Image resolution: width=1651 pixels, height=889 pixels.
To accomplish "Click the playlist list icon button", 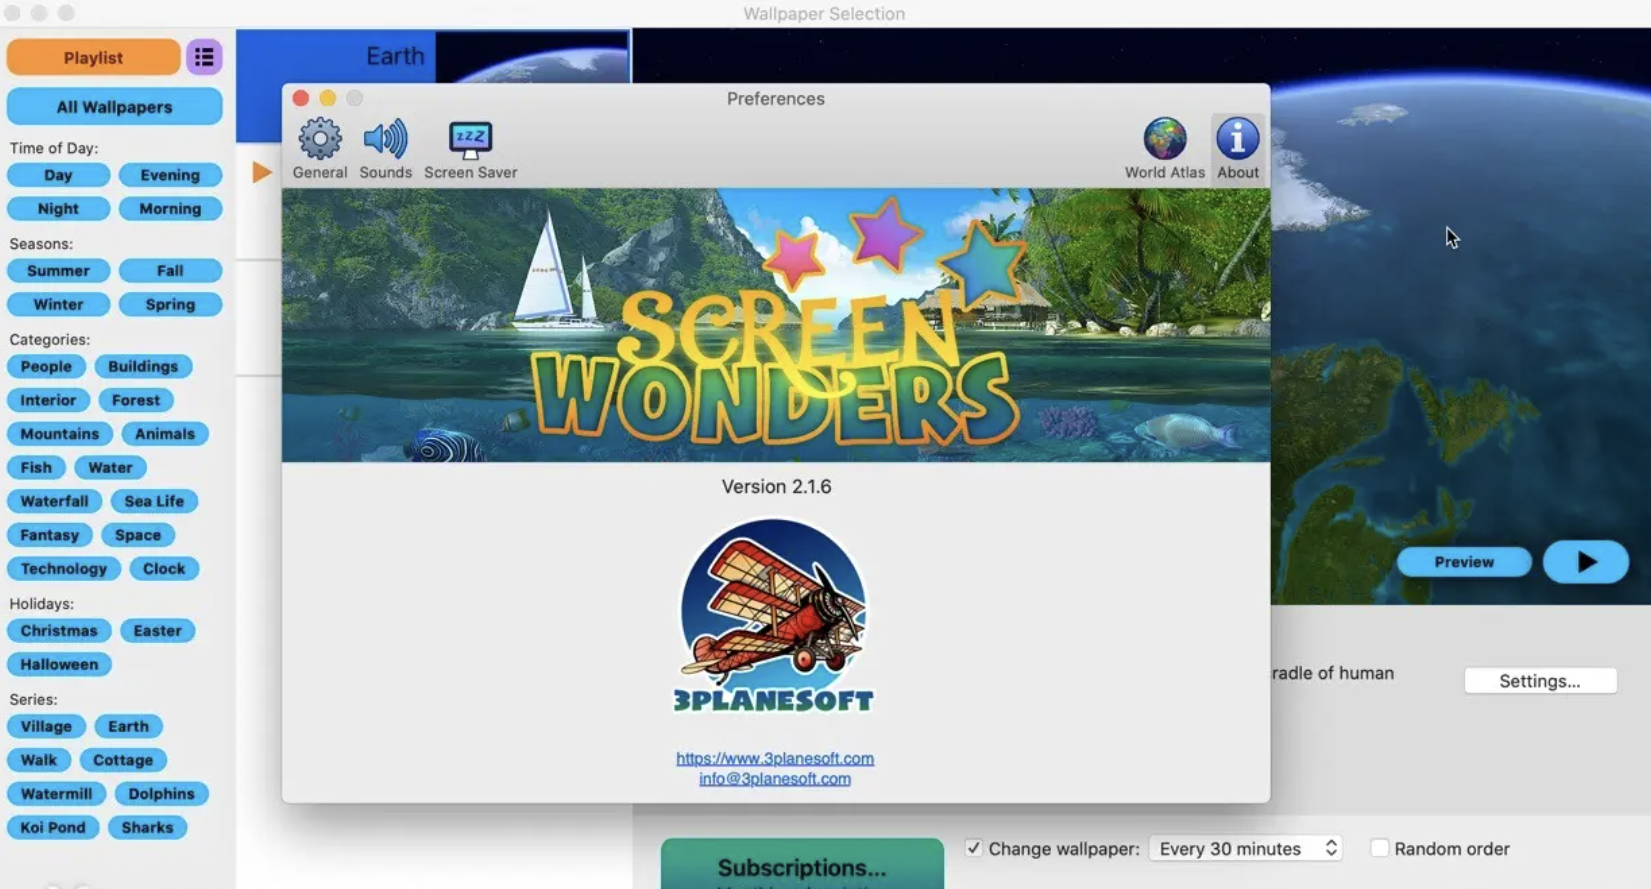I will [x=204, y=57].
